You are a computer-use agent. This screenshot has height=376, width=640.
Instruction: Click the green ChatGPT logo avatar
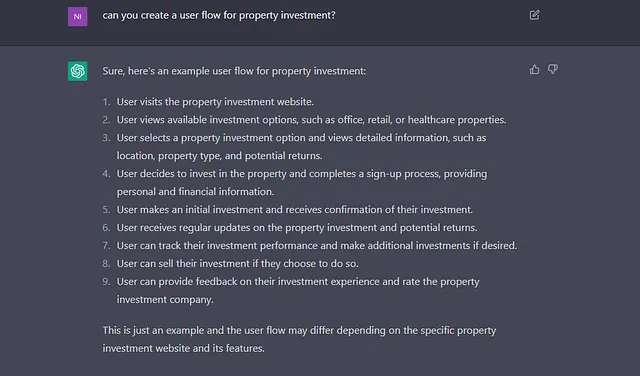point(78,71)
